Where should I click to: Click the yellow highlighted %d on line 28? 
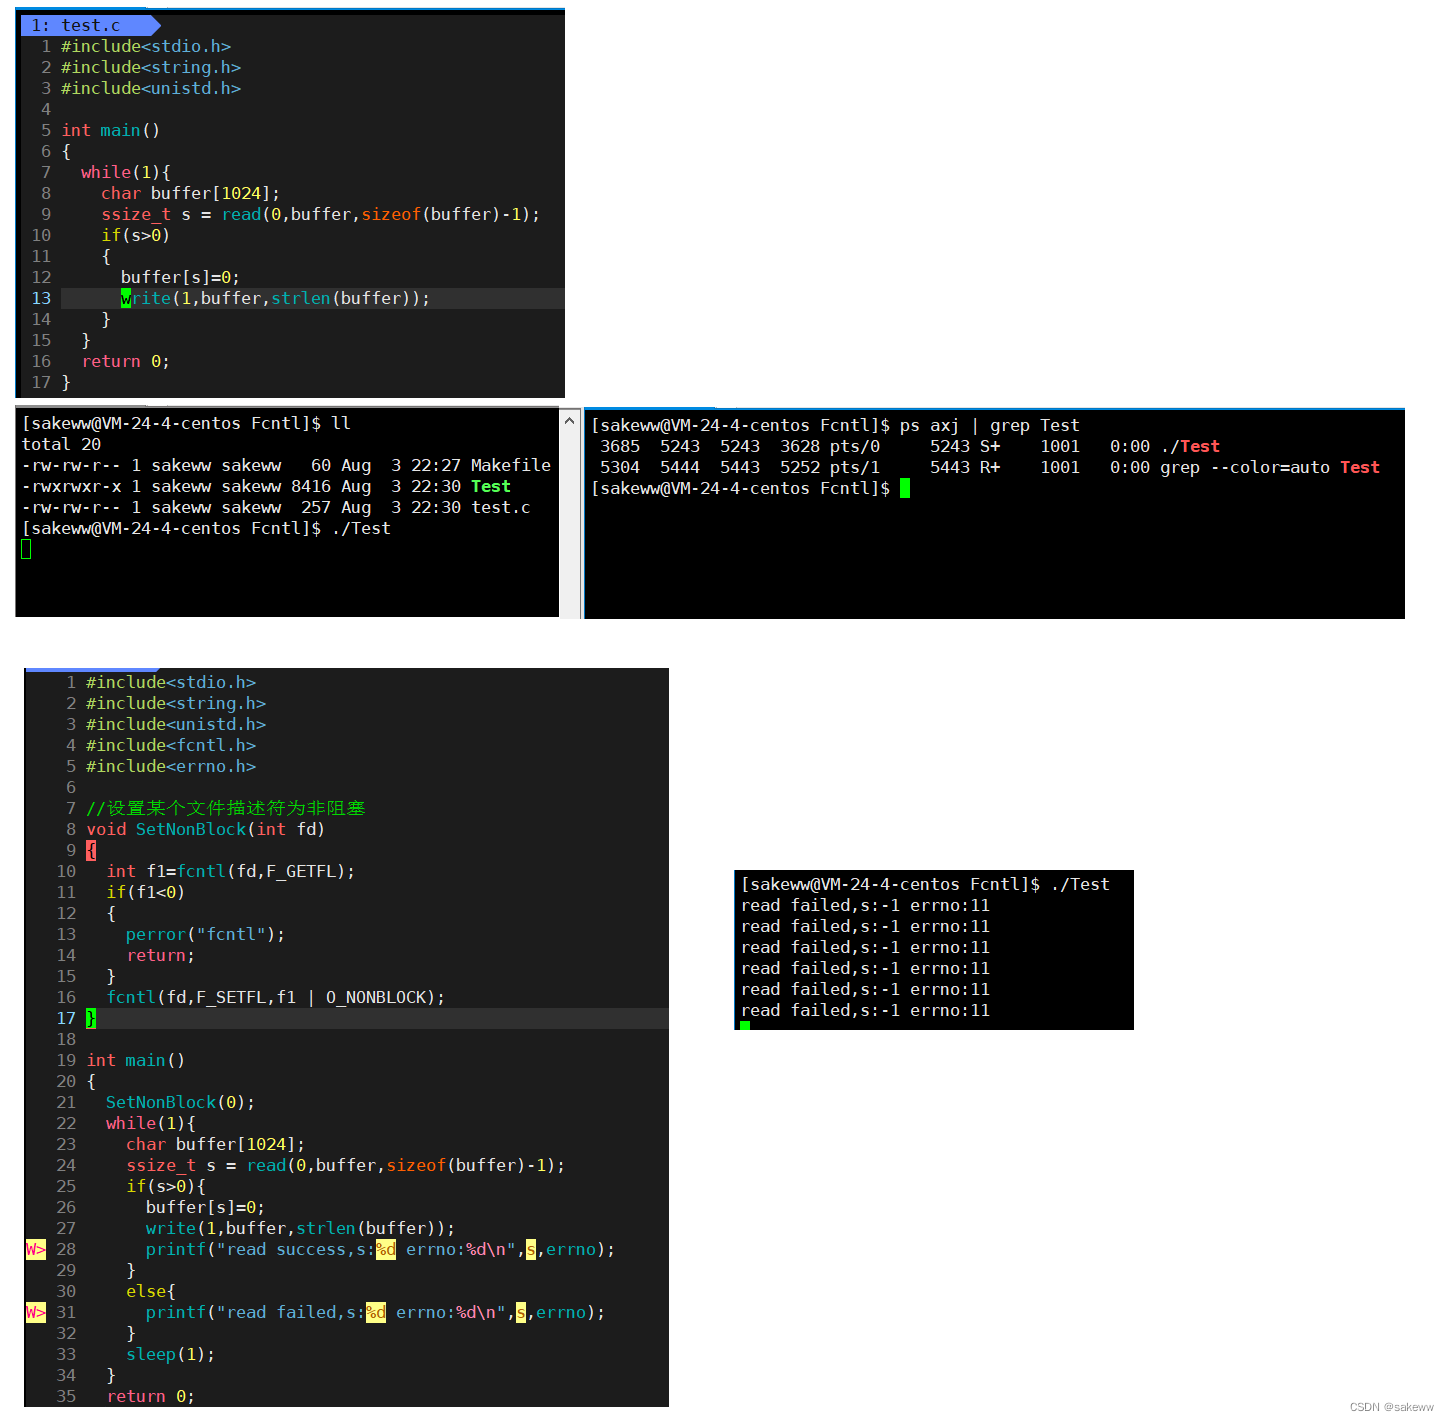[386, 1249]
